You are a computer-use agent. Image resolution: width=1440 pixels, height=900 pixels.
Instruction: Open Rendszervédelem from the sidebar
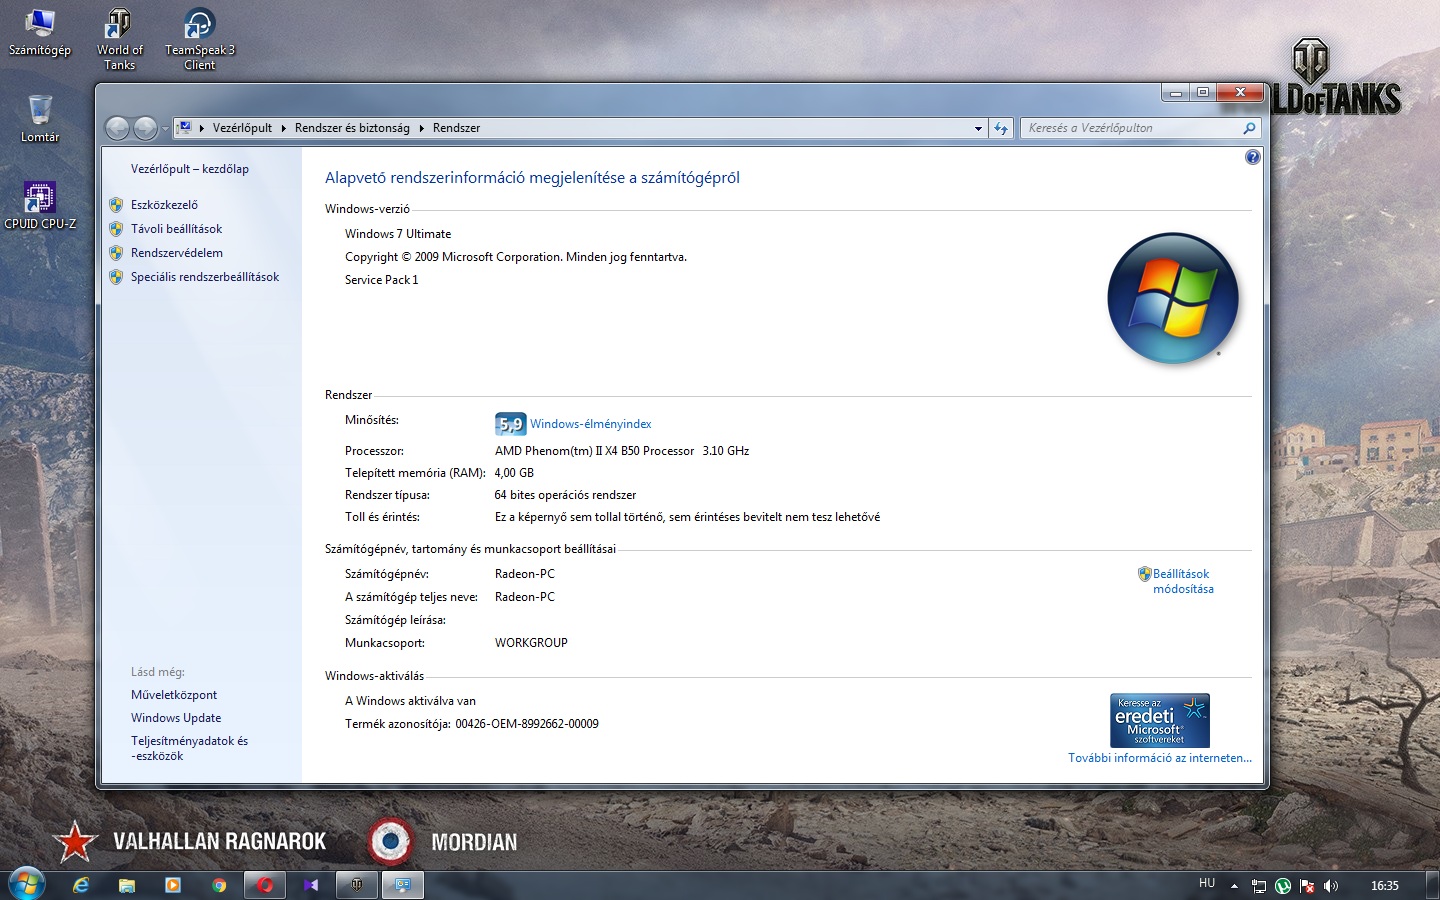(177, 253)
